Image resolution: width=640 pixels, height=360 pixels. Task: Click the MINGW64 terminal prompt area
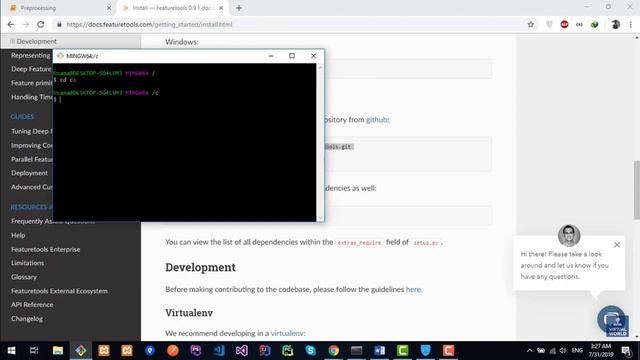tap(184, 142)
